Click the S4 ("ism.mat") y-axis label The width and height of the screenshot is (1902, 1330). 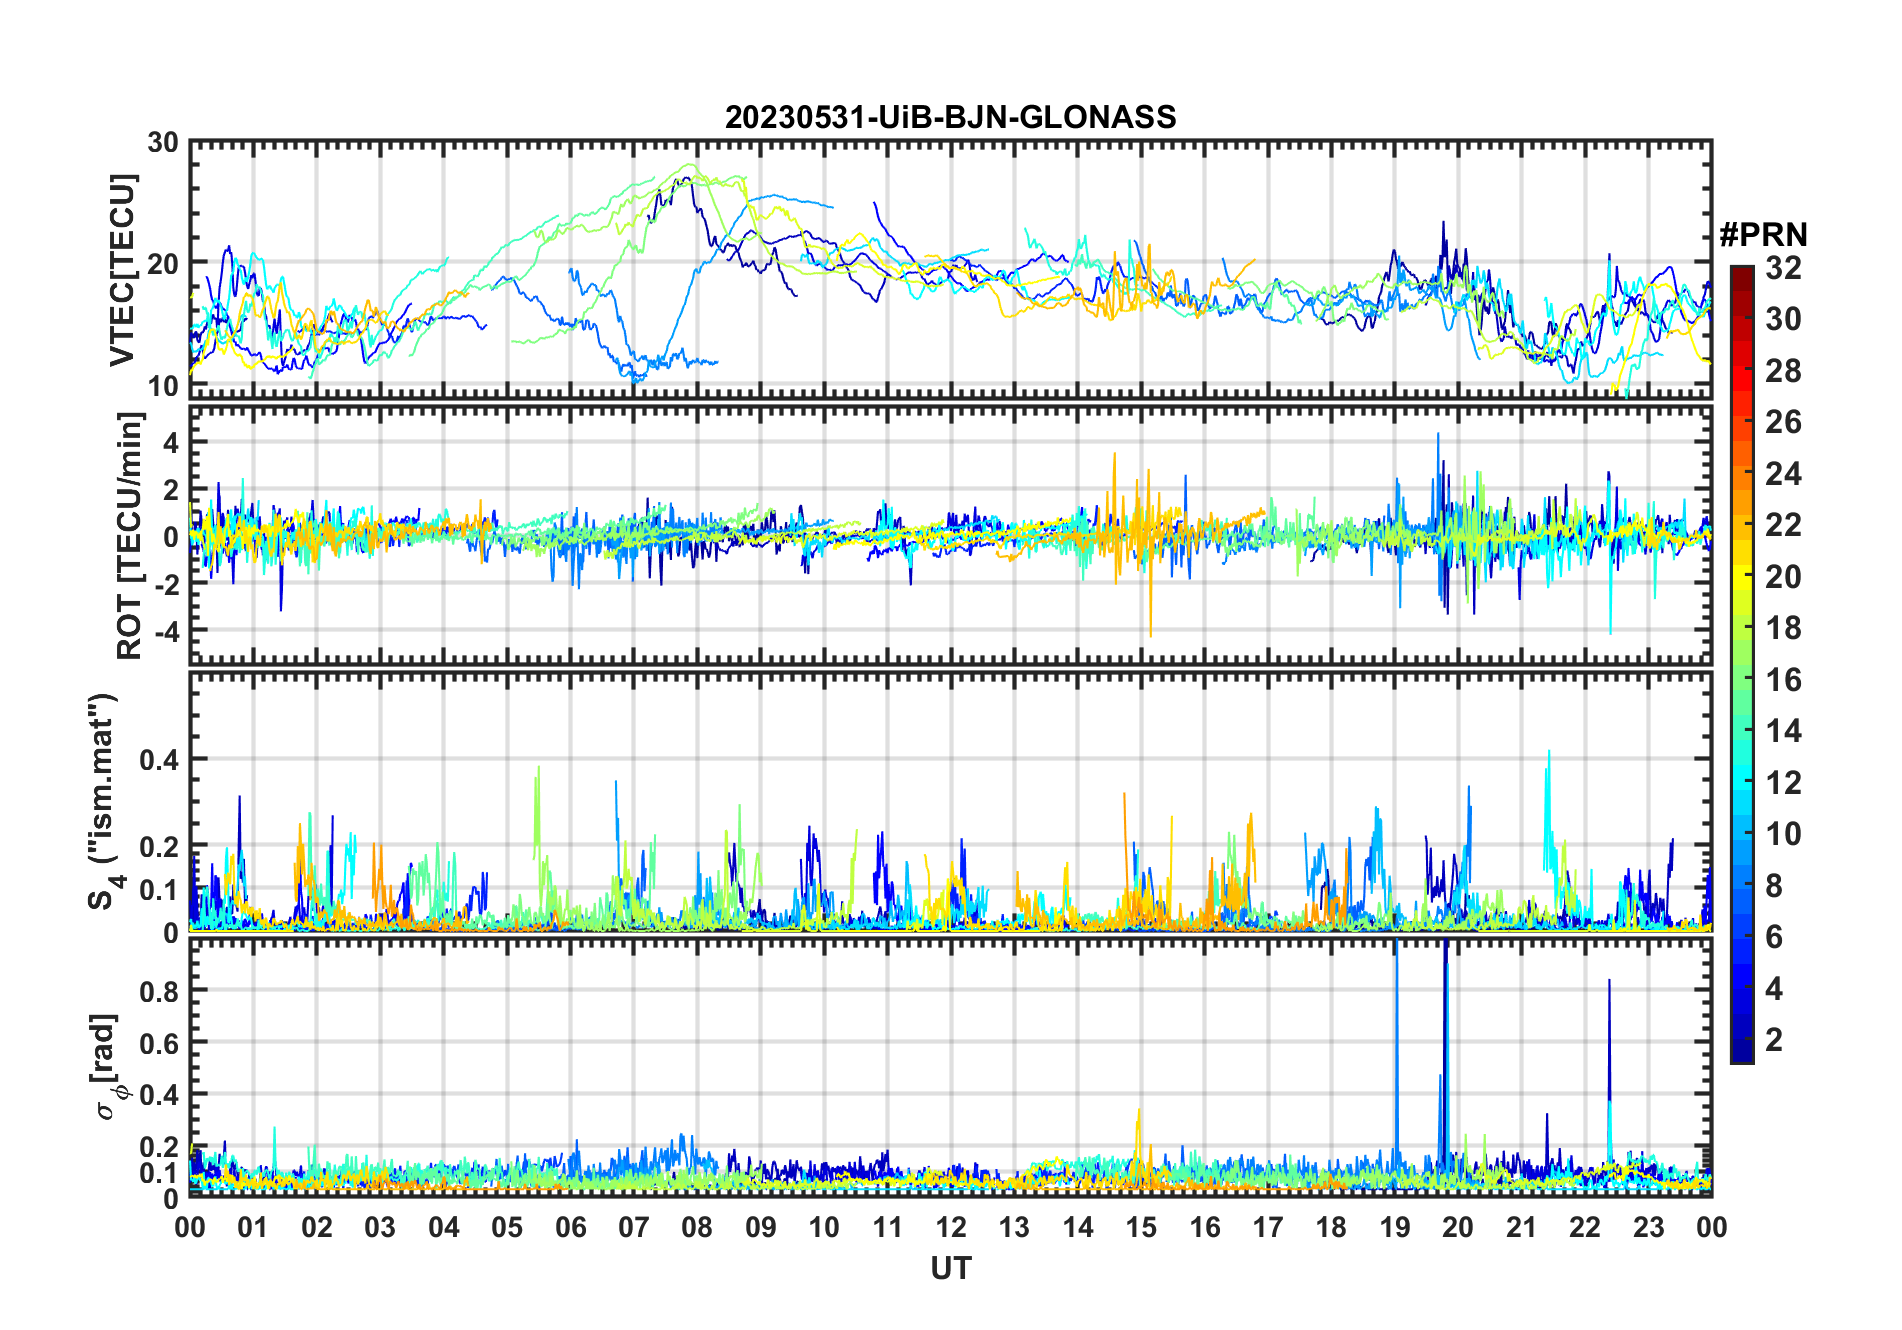(x=103, y=801)
